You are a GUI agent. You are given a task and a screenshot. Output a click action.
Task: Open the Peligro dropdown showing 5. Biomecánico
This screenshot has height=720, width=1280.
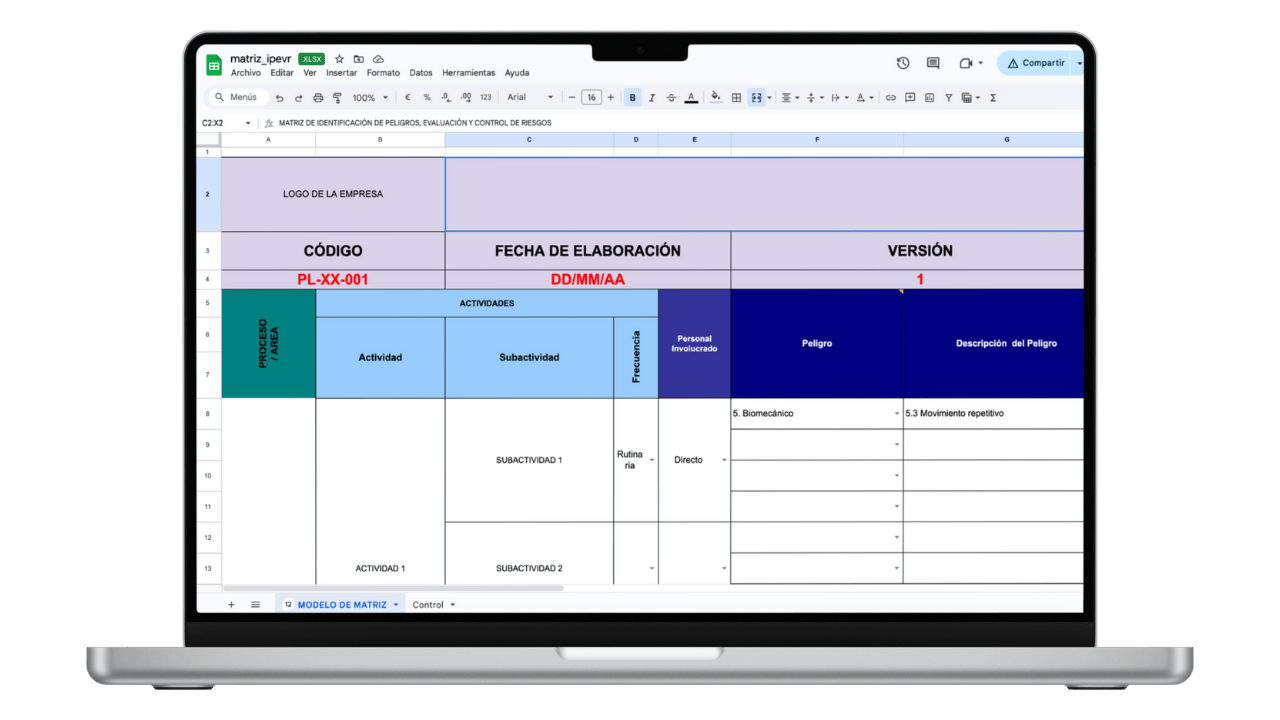(896, 413)
